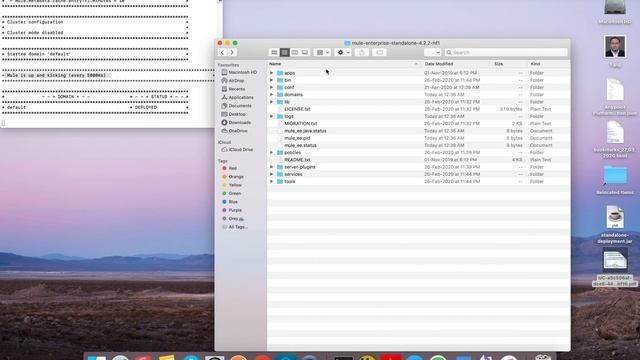Expand the server-plugins folder
Image resolution: width=640 pixels, height=360 pixels.
[x=271, y=167]
